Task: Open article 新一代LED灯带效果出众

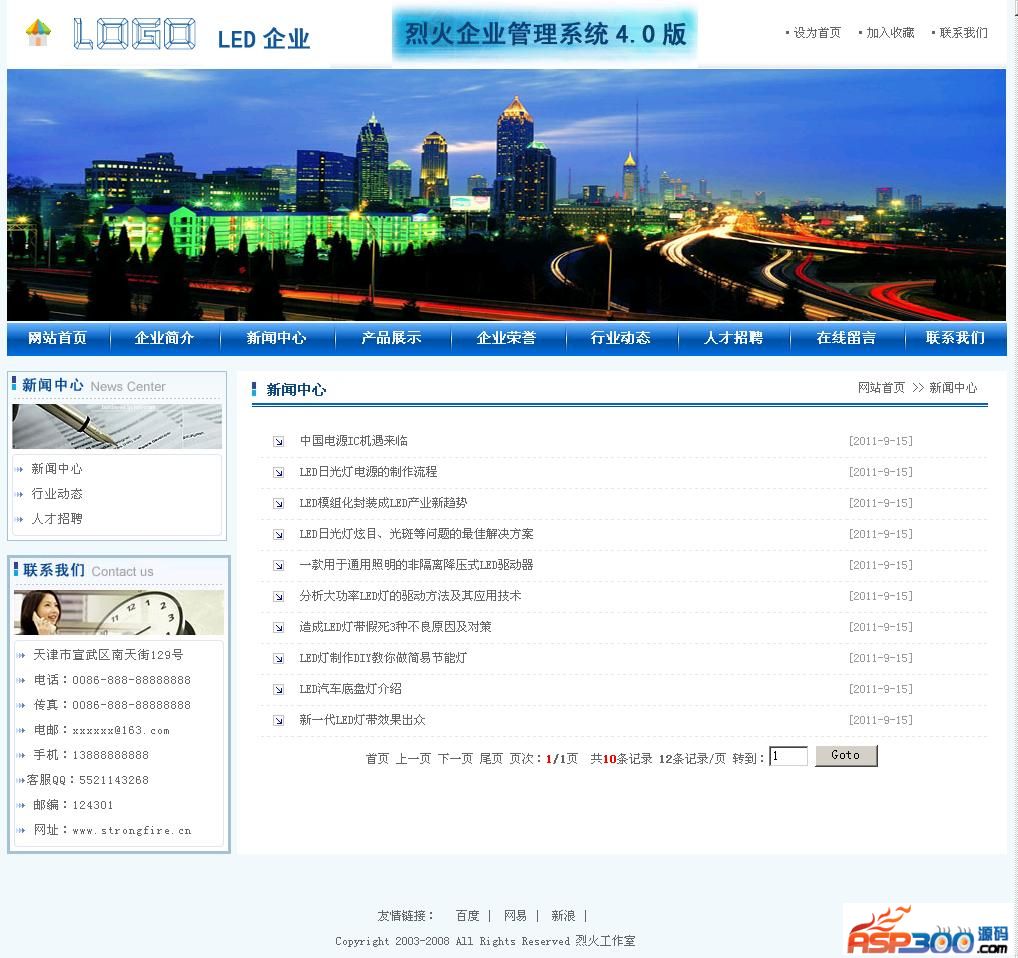Action: (362, 720)
